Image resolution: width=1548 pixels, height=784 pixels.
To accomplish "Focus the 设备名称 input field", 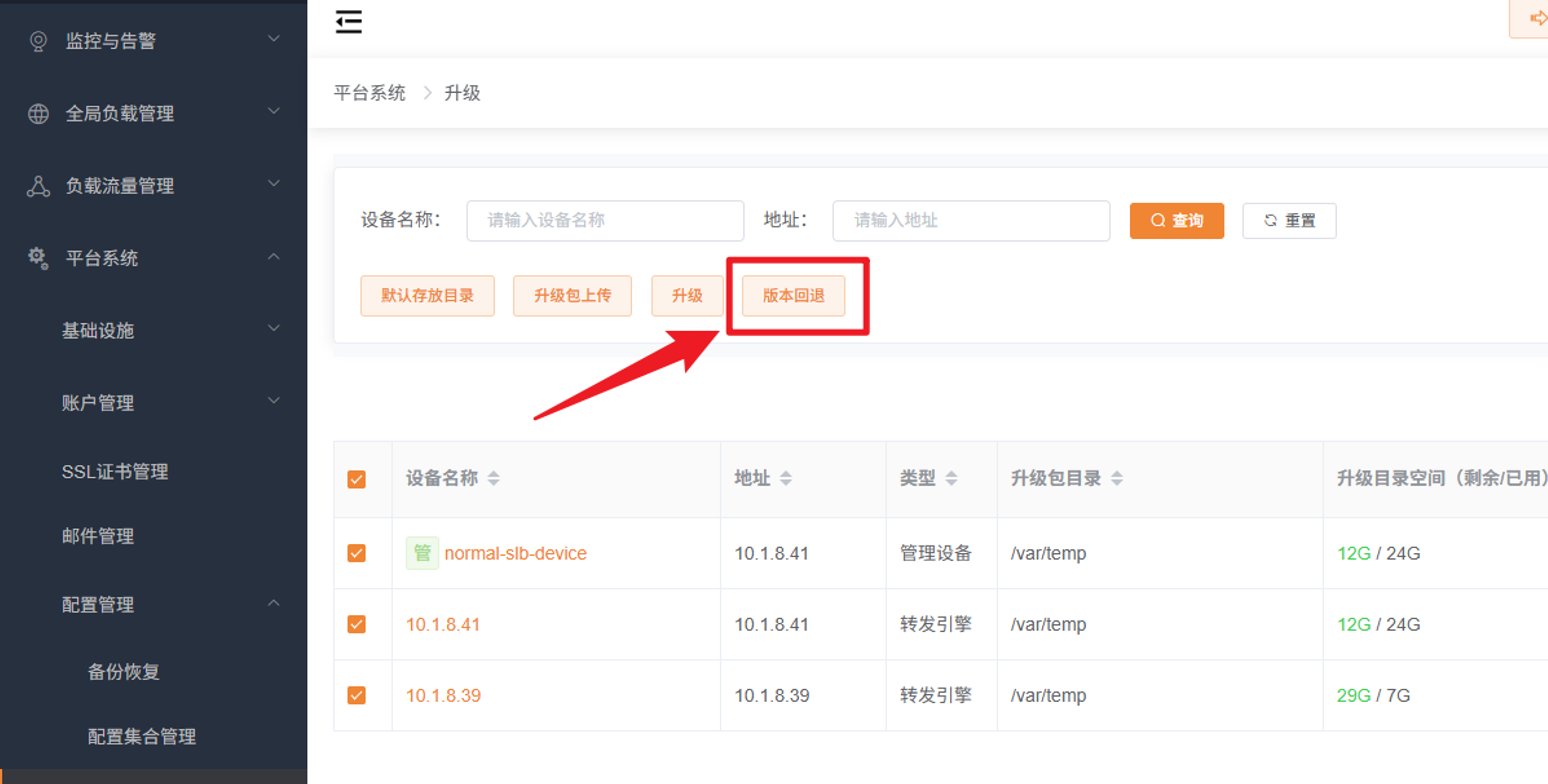I will click(605, 221).
